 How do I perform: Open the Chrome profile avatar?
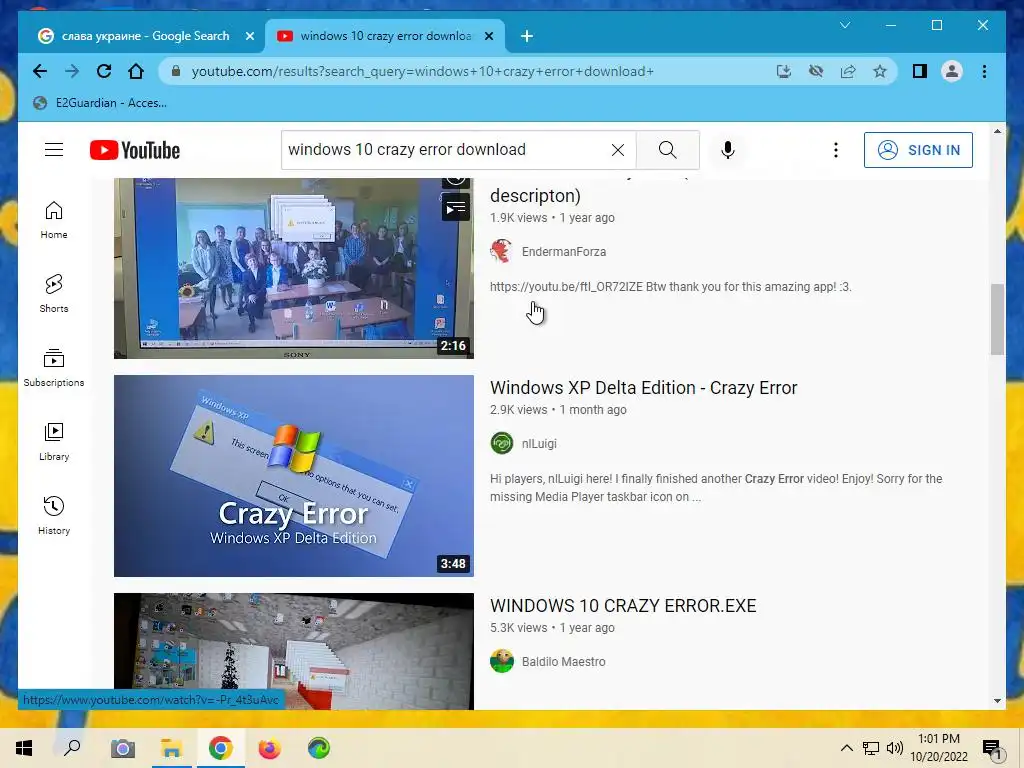952,71
